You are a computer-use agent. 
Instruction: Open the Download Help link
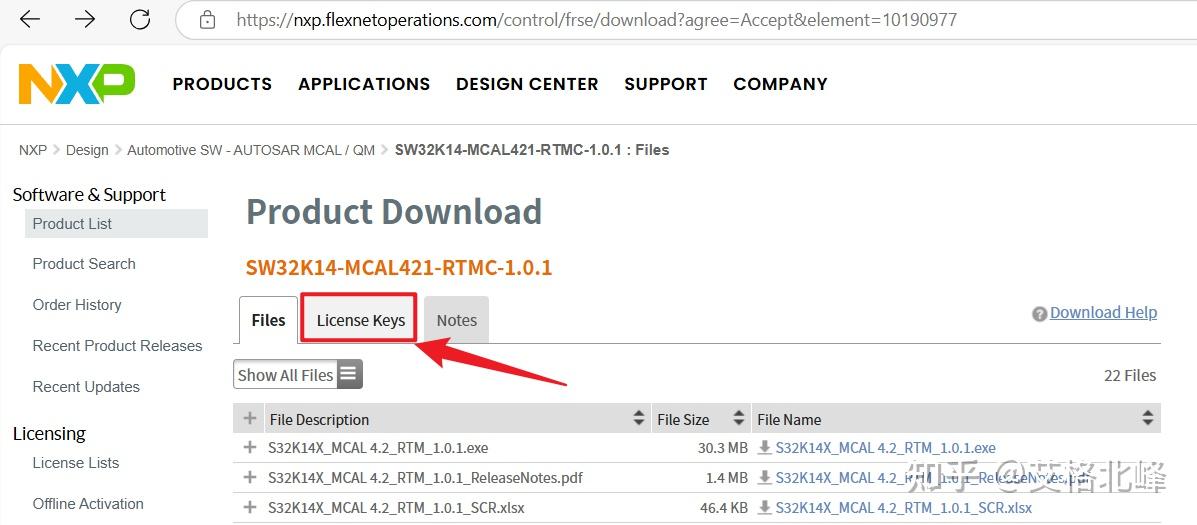pyautogui.click(x=1103, y=312)
